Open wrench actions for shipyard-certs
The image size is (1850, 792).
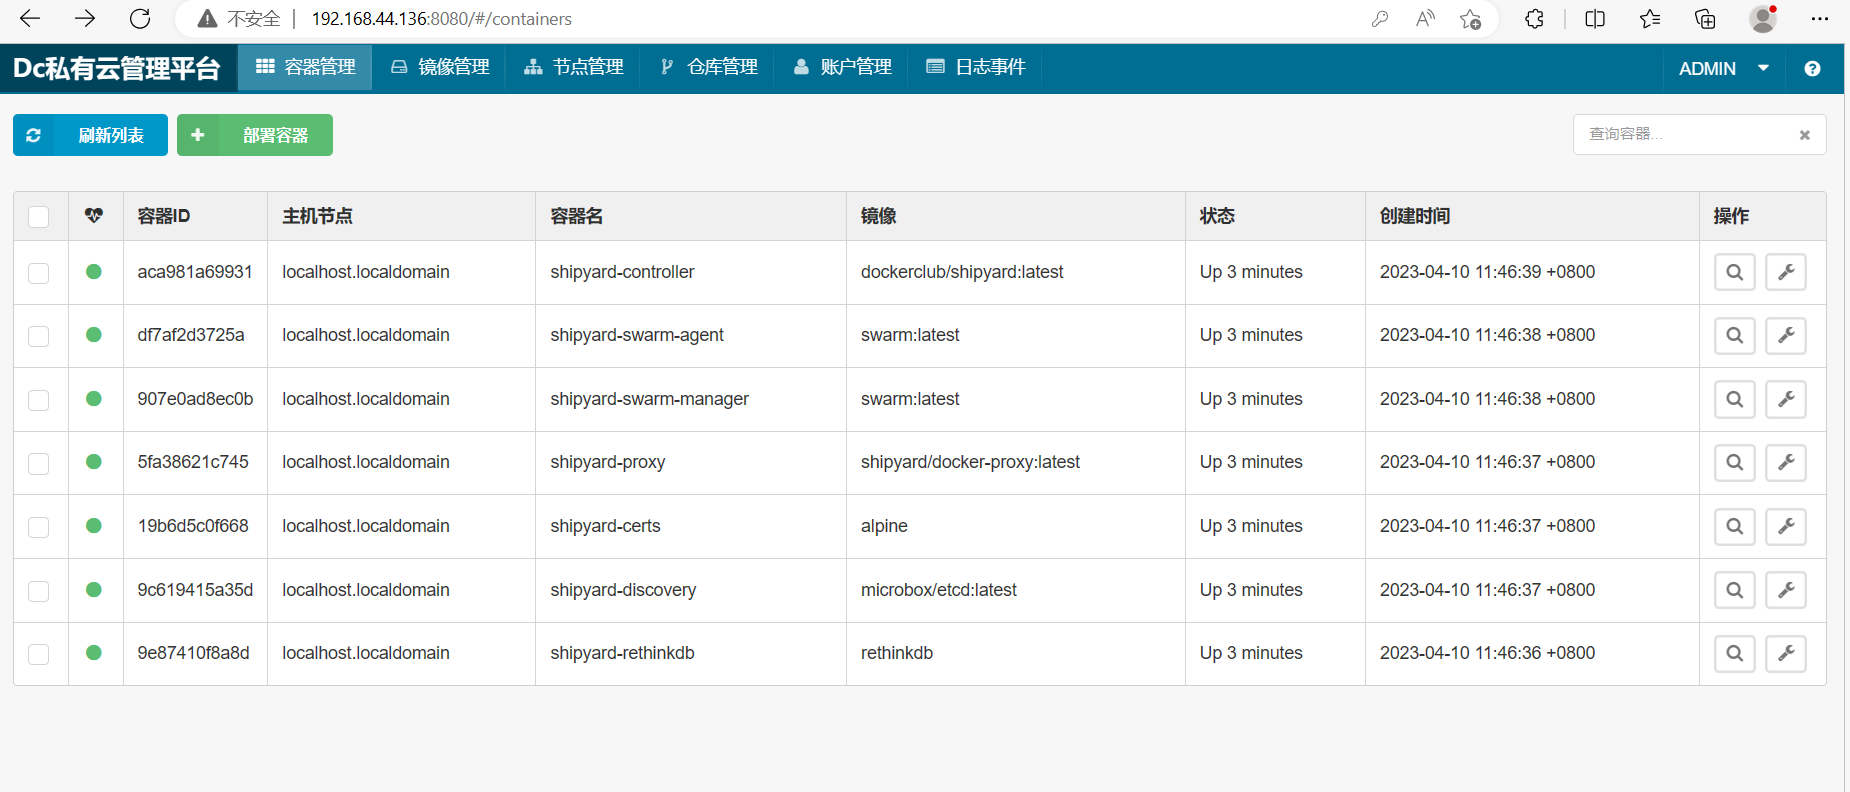tap(1786, 526)
